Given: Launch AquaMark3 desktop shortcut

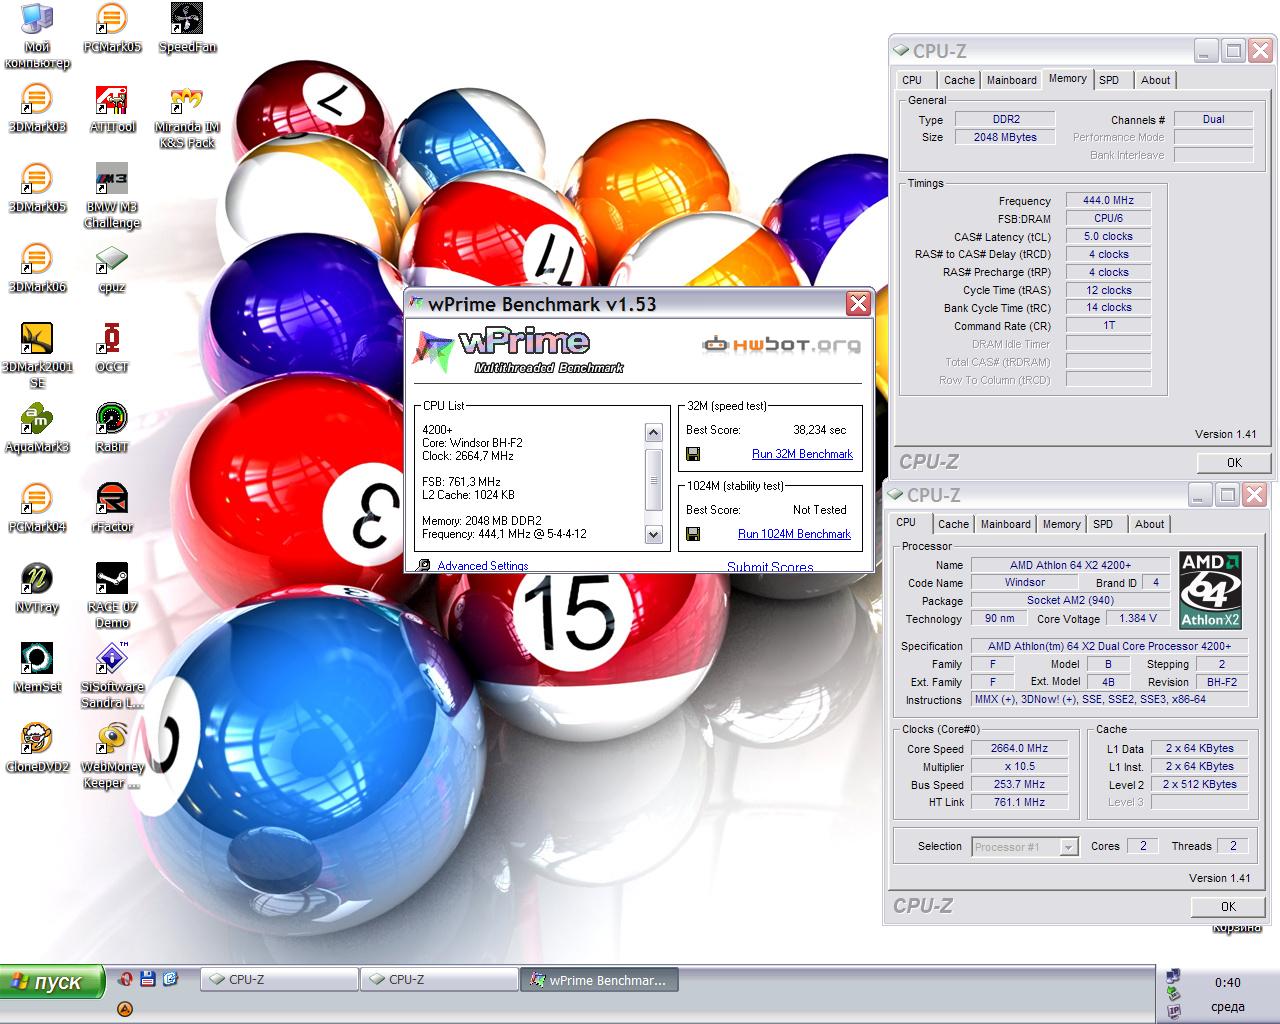Looking at the screenshot, I should [36, 428].
